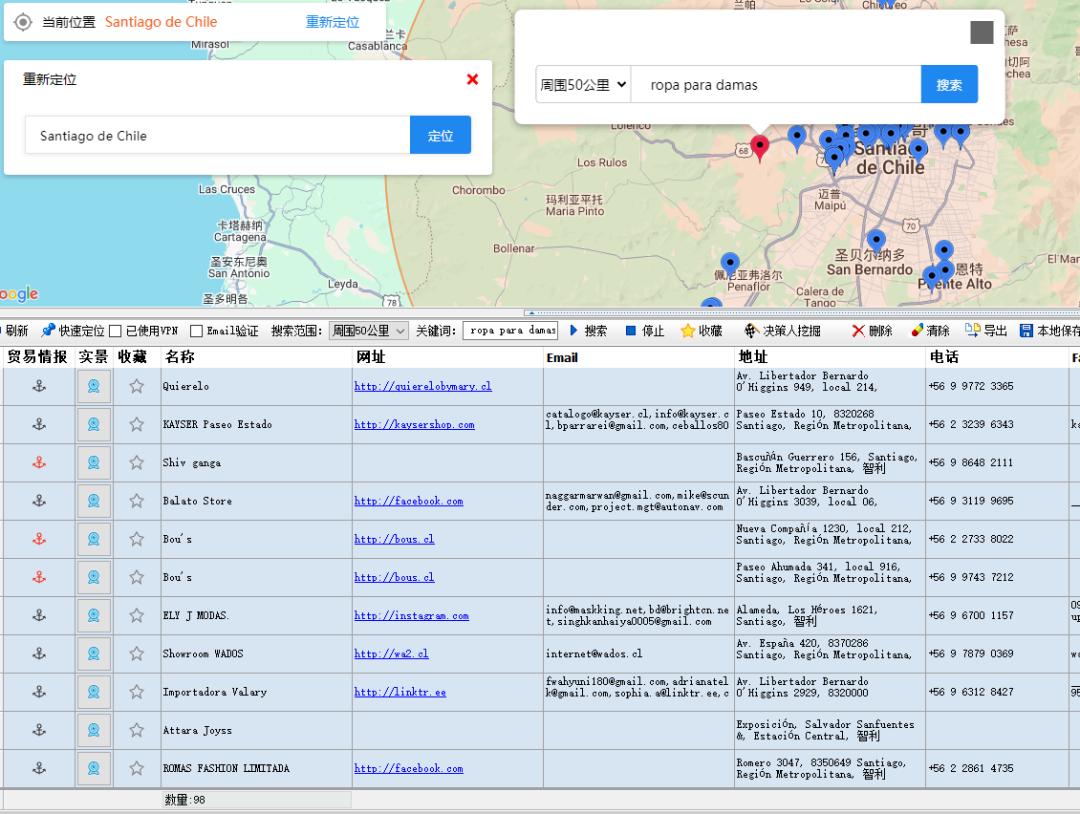
Task: Click the red X delete toolbar button
Action: (x=871, y=331)
